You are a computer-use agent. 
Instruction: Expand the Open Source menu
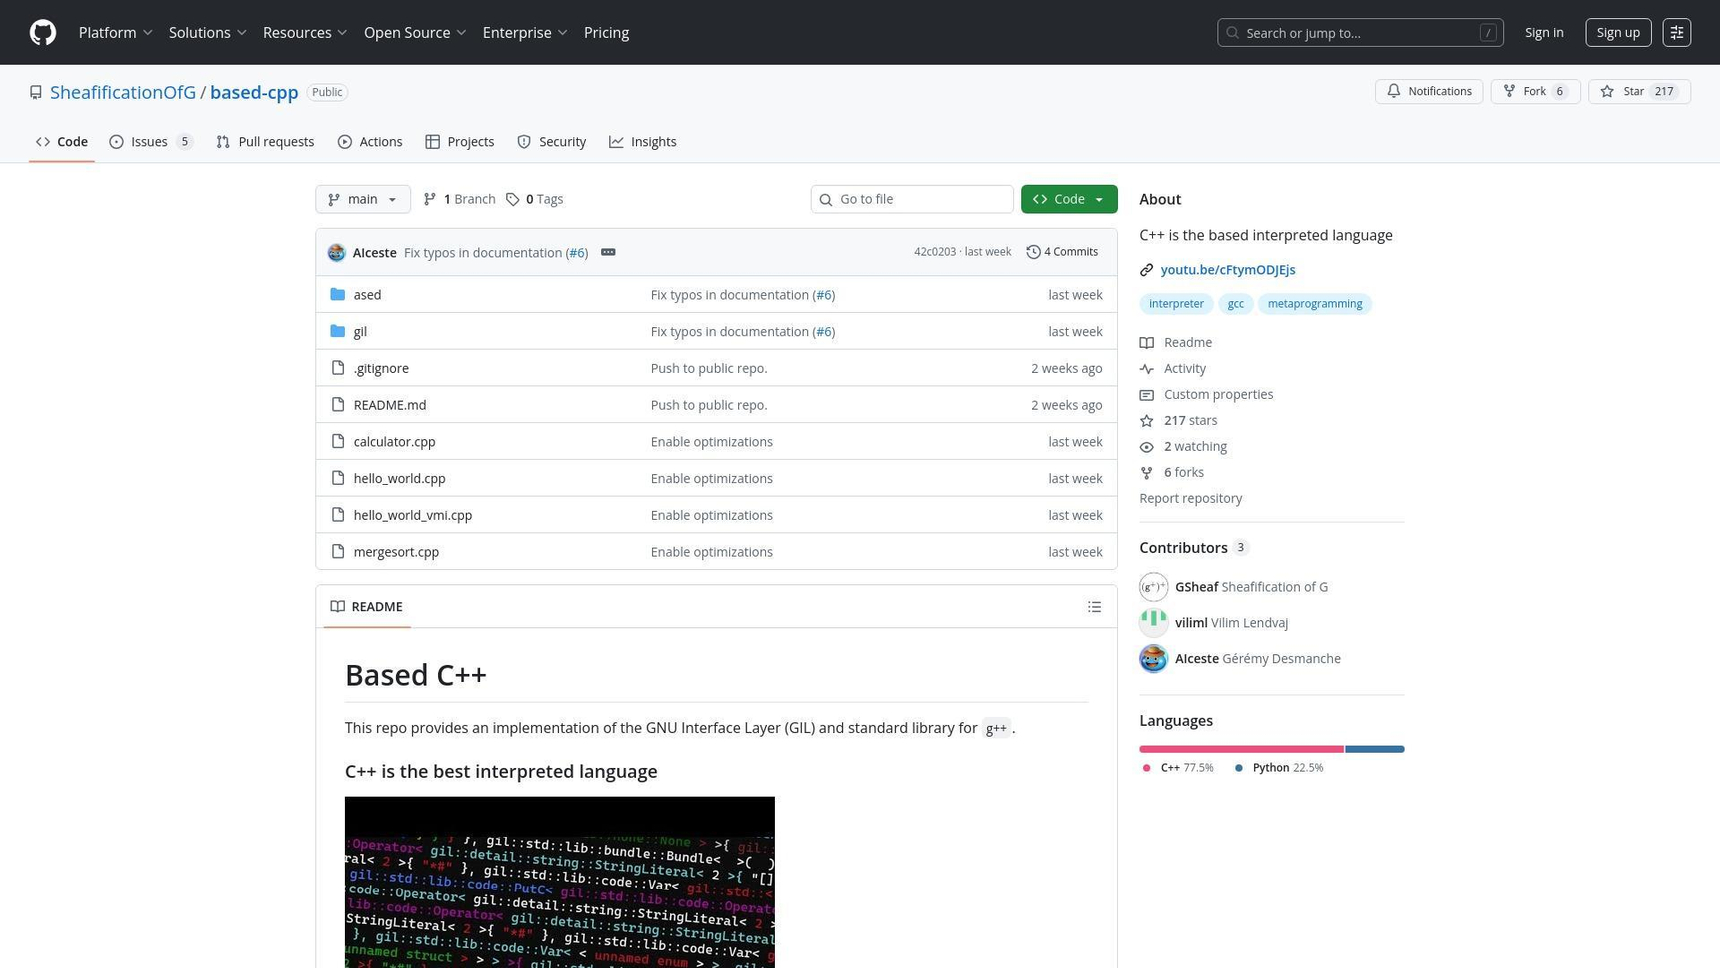pos(415,33)
